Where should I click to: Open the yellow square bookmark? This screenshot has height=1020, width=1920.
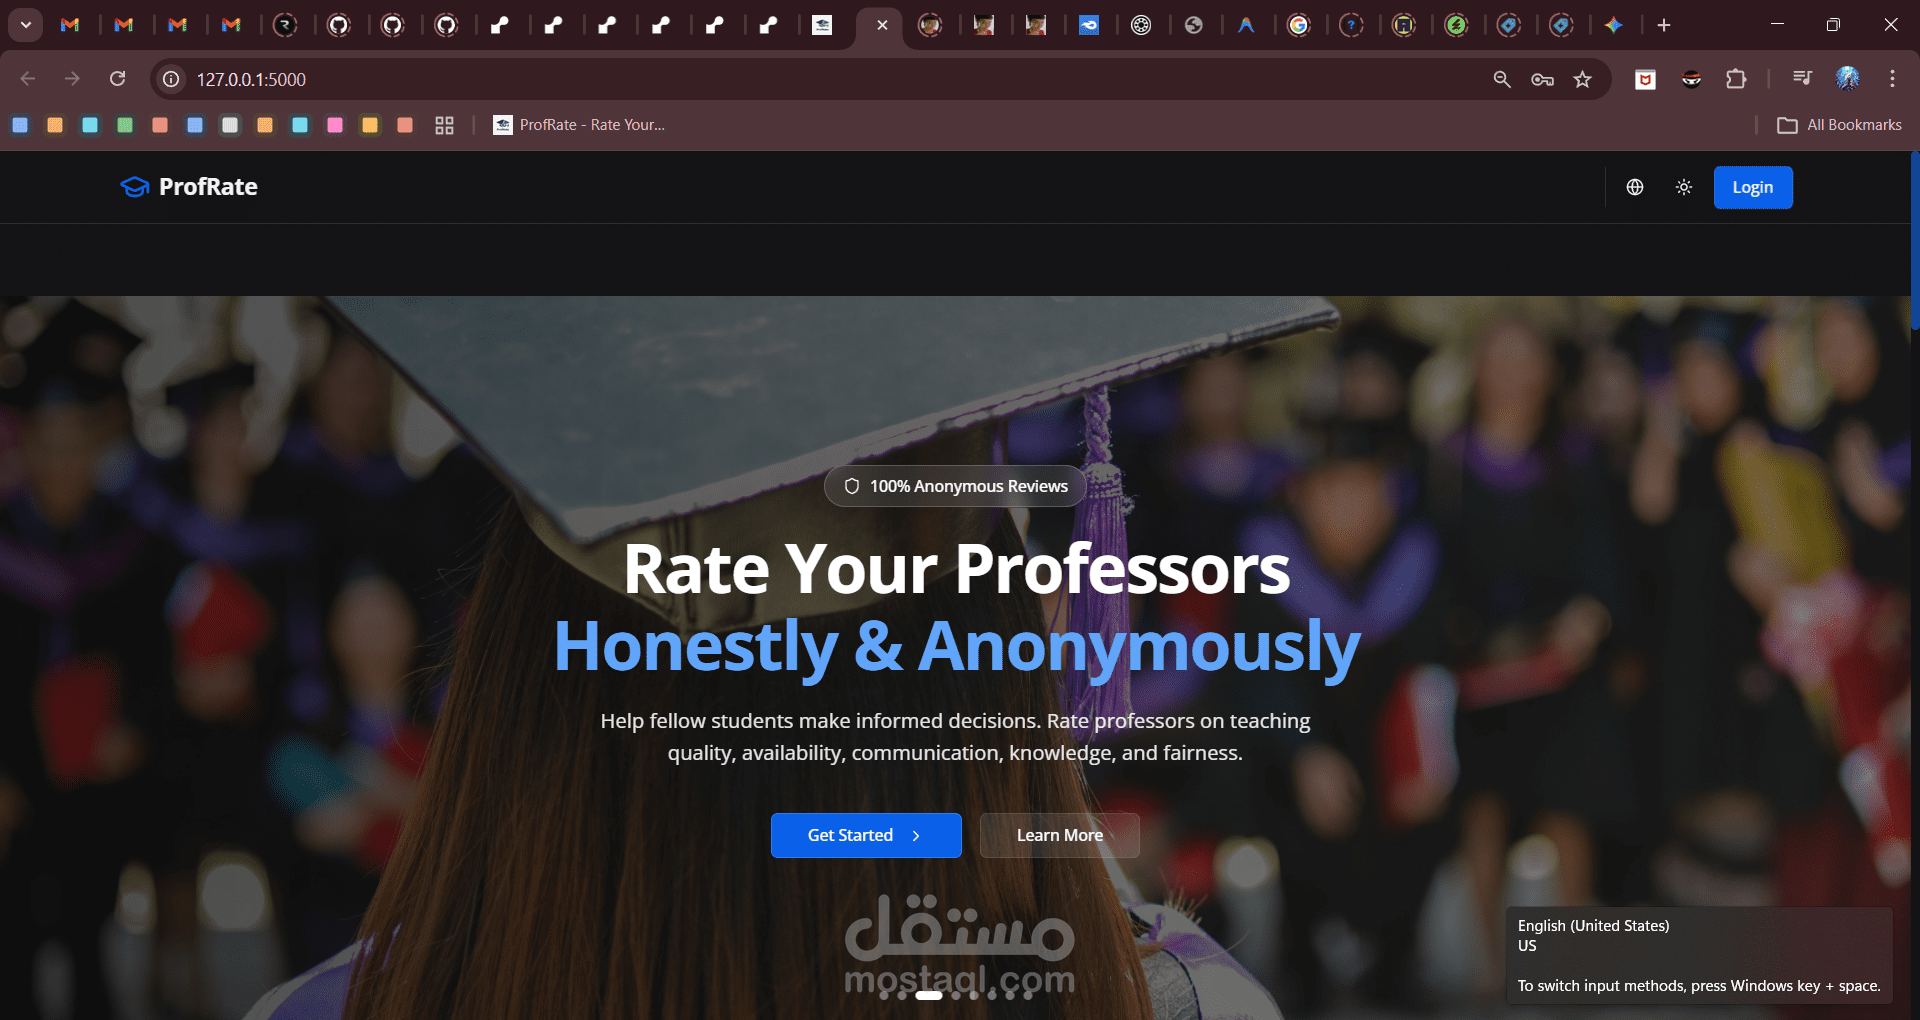[370, 125]
